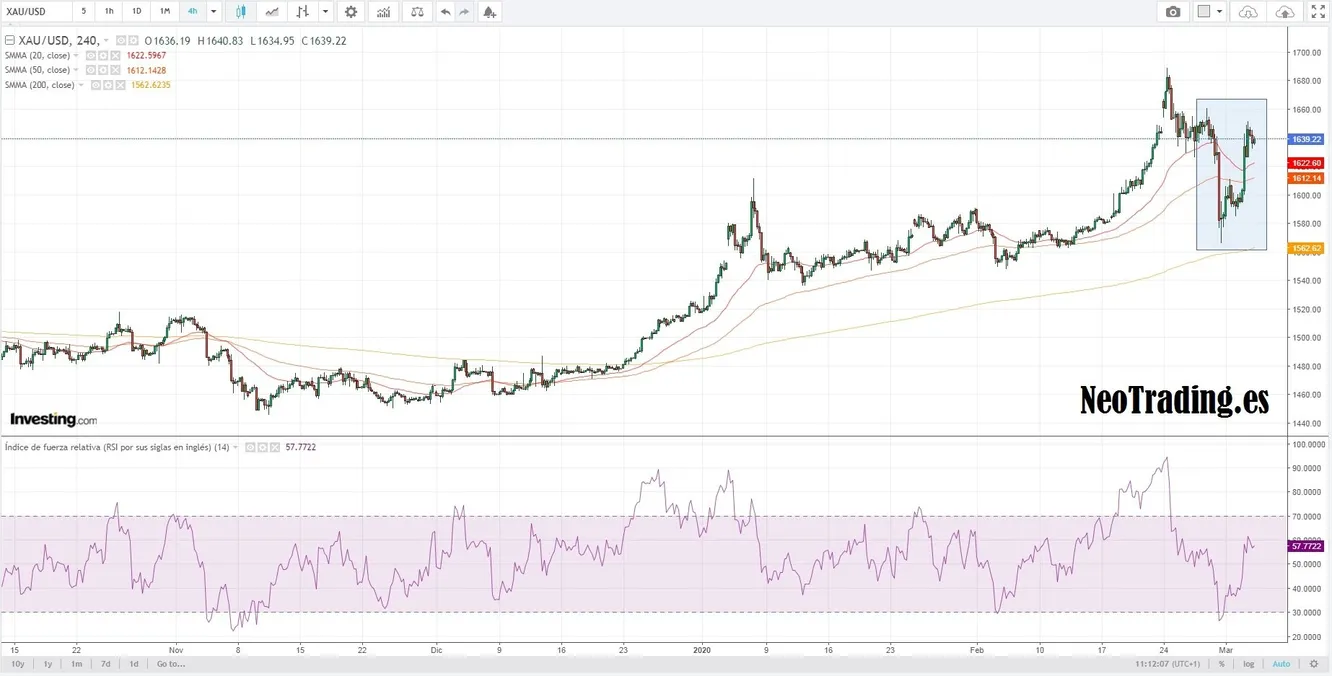1332x676 pixels.
Task: Undo the last chart action
Action: [x=445, y=12]
